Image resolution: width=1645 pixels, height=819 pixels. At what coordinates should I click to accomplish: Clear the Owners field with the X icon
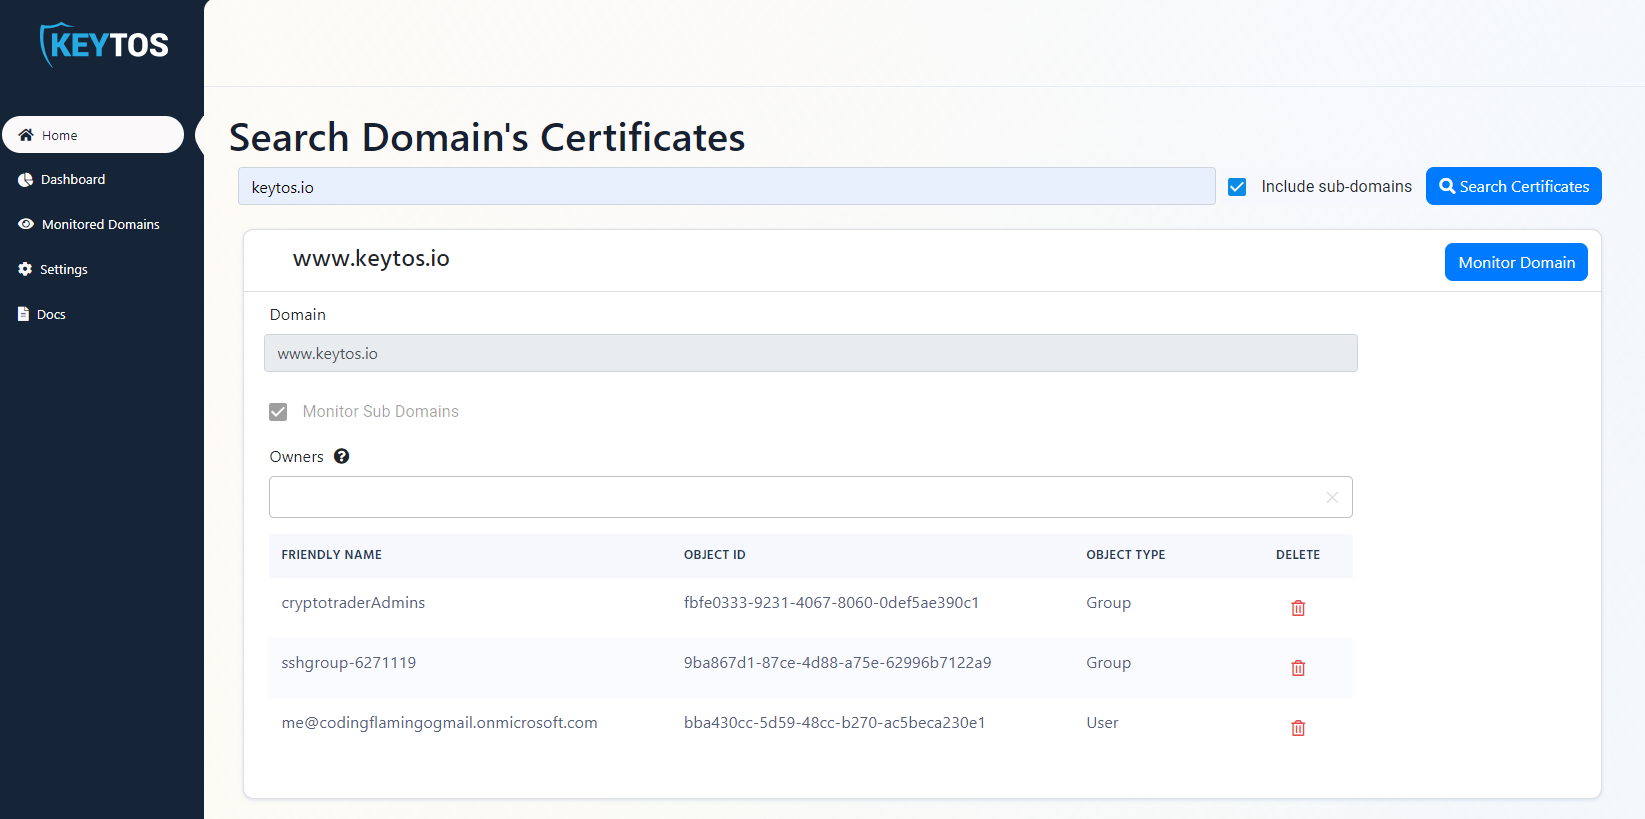coord(1331,497)
